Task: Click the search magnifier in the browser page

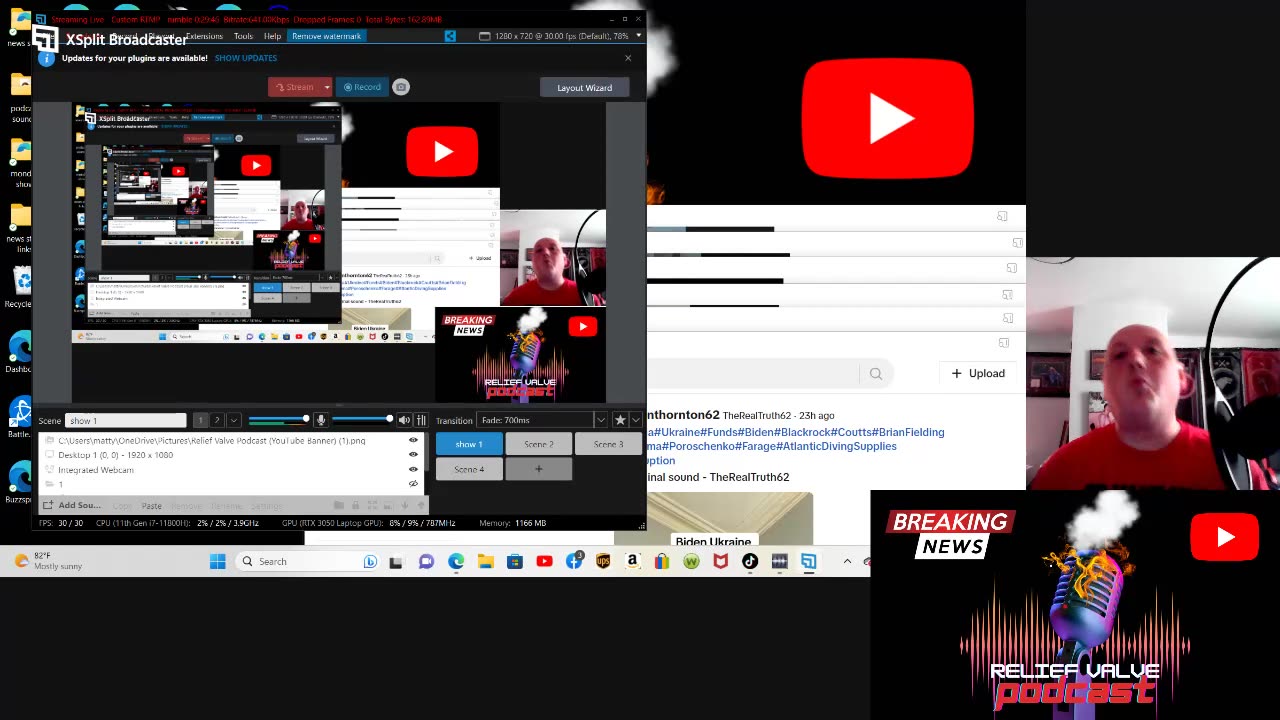Action: click(876, 374)
